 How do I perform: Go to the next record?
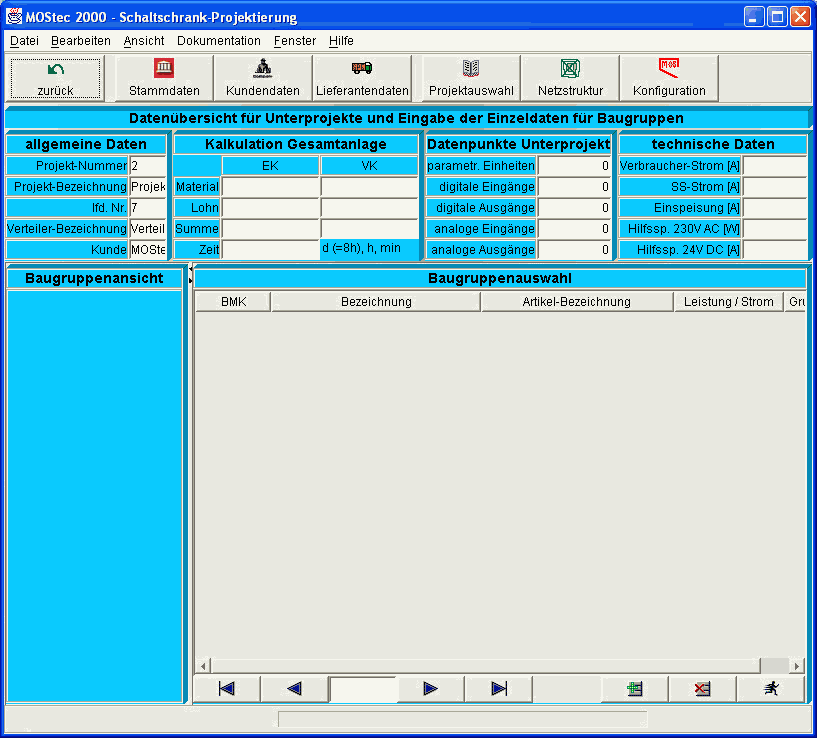[x=431, y=688]
